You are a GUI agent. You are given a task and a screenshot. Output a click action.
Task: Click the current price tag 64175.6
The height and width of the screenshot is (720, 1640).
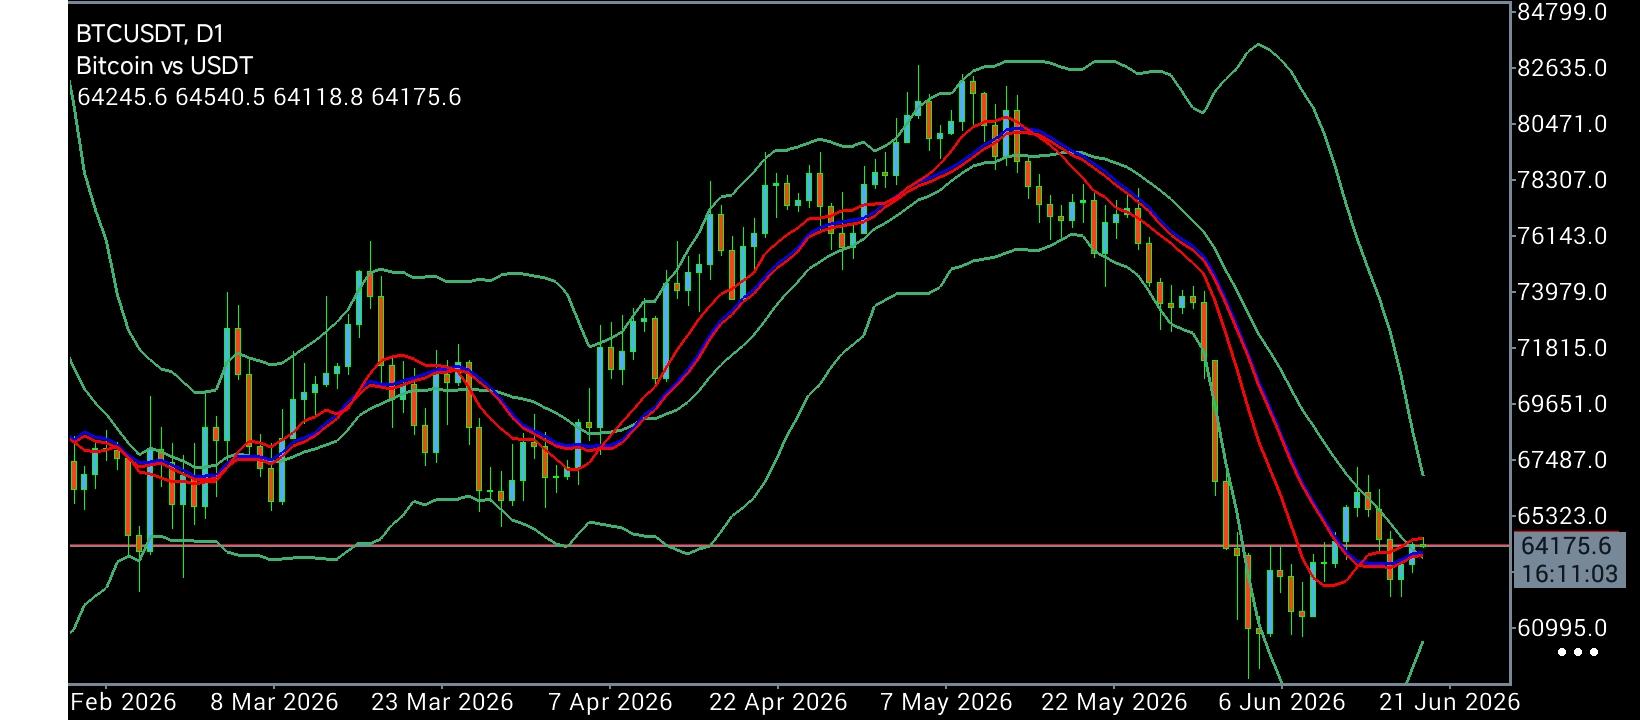click(1564, 546)
